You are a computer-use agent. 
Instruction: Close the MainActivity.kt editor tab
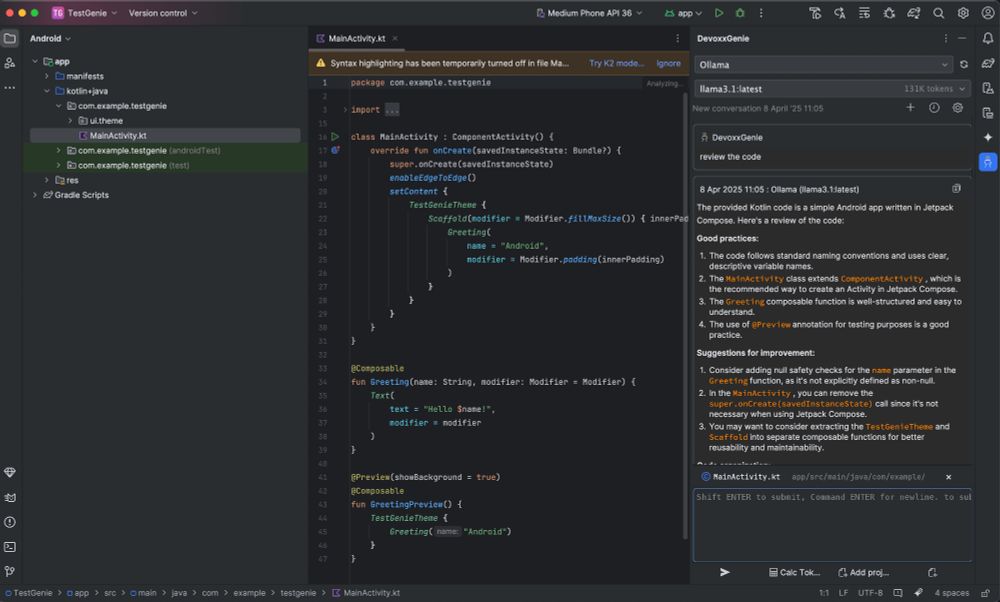coord(395,38)
